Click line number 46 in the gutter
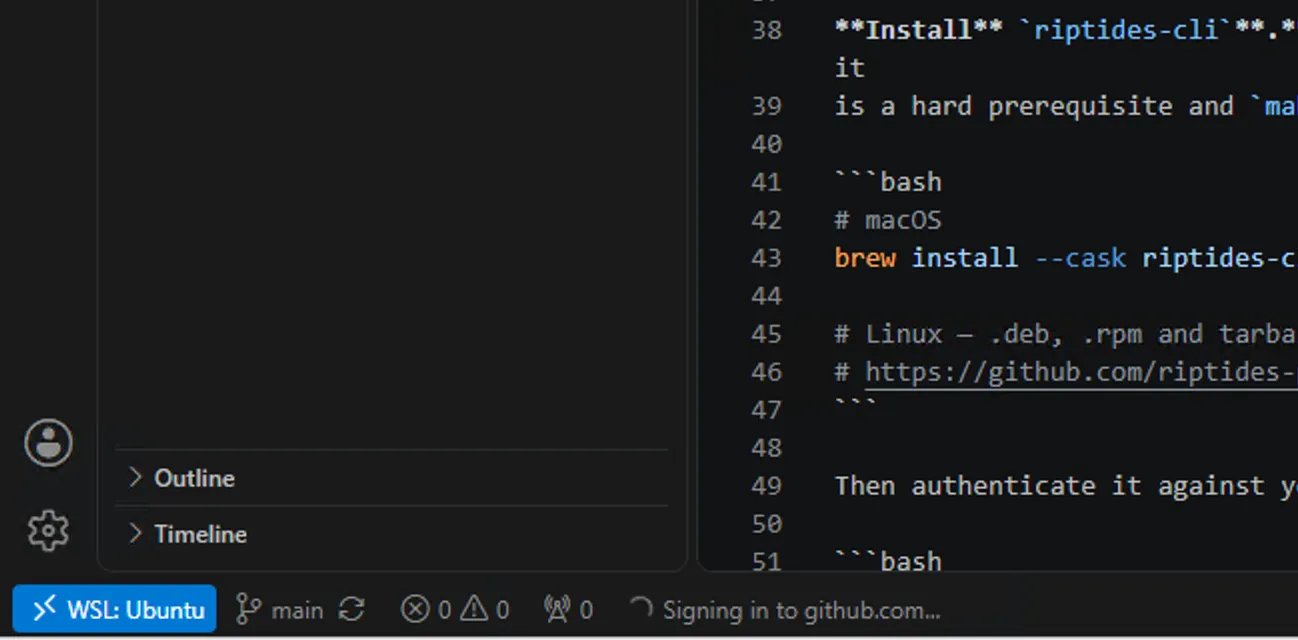 tap(766, 372)
